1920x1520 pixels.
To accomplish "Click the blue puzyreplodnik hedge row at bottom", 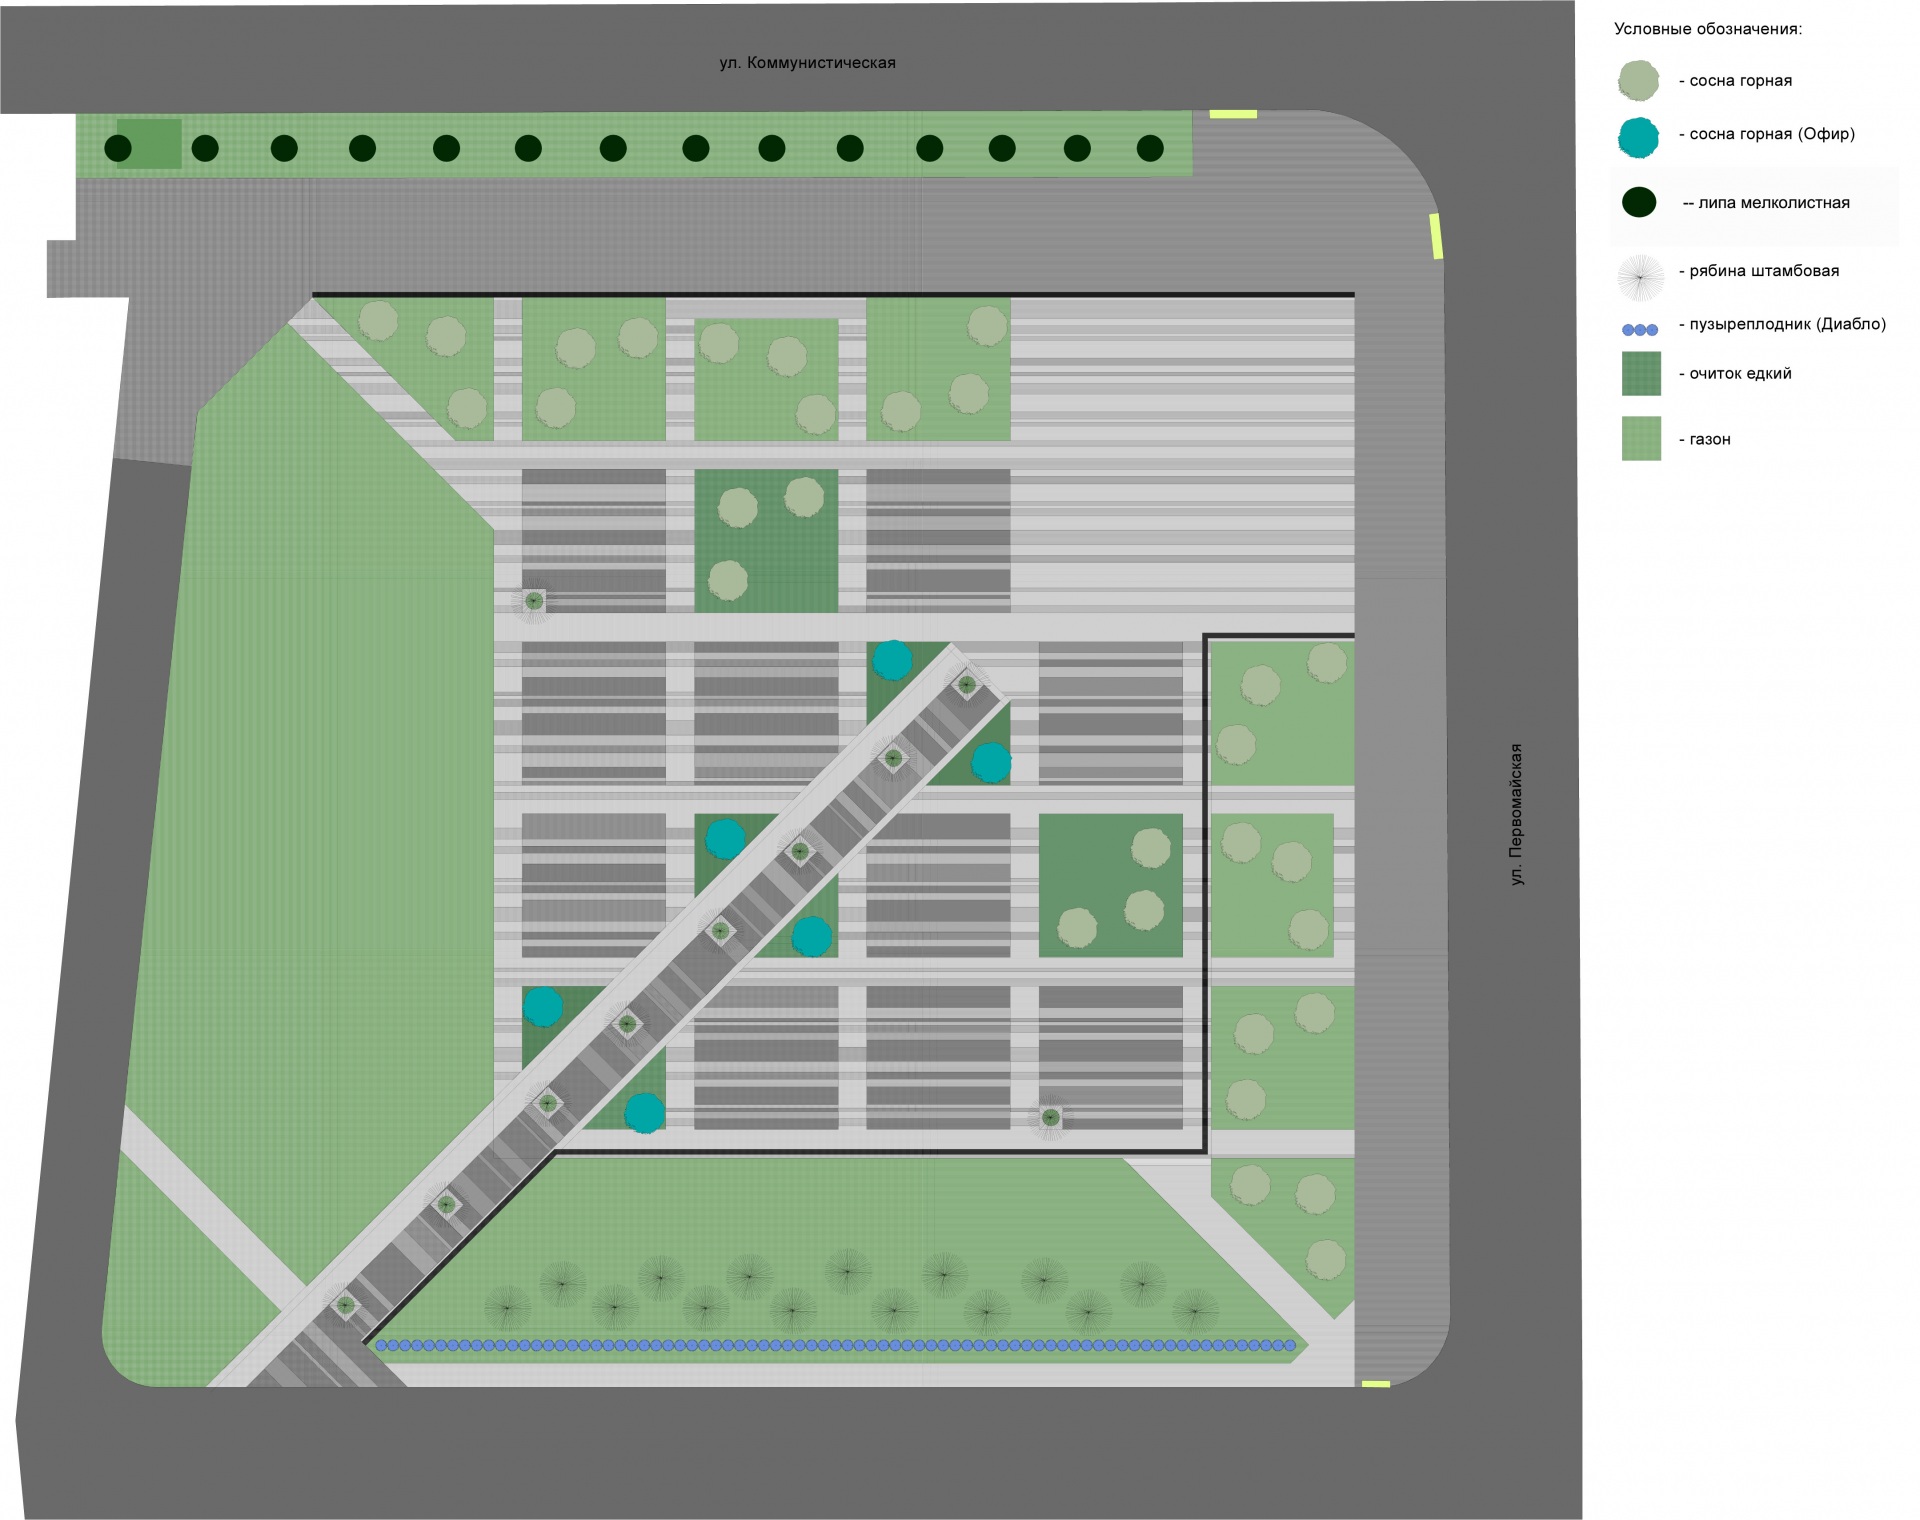I will (838, 1346).
